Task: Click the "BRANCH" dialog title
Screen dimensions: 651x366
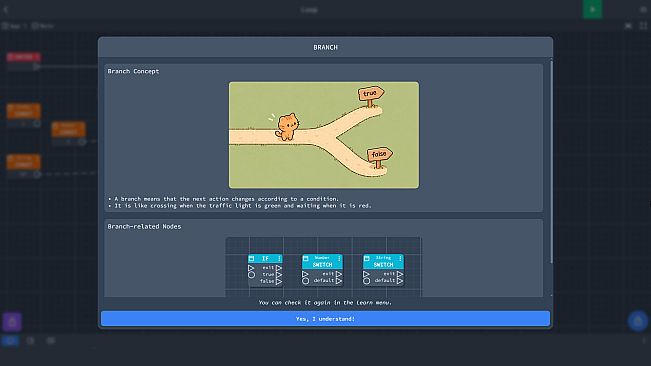Action: point(326,47)
